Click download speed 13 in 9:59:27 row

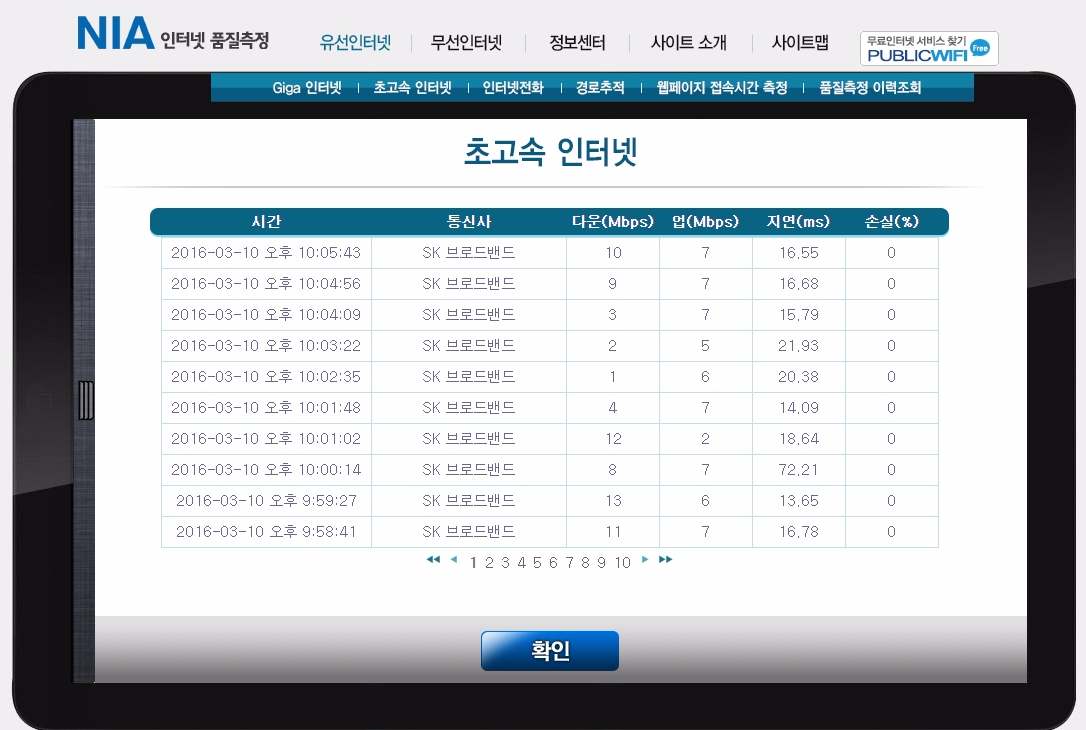pos(613,501)
